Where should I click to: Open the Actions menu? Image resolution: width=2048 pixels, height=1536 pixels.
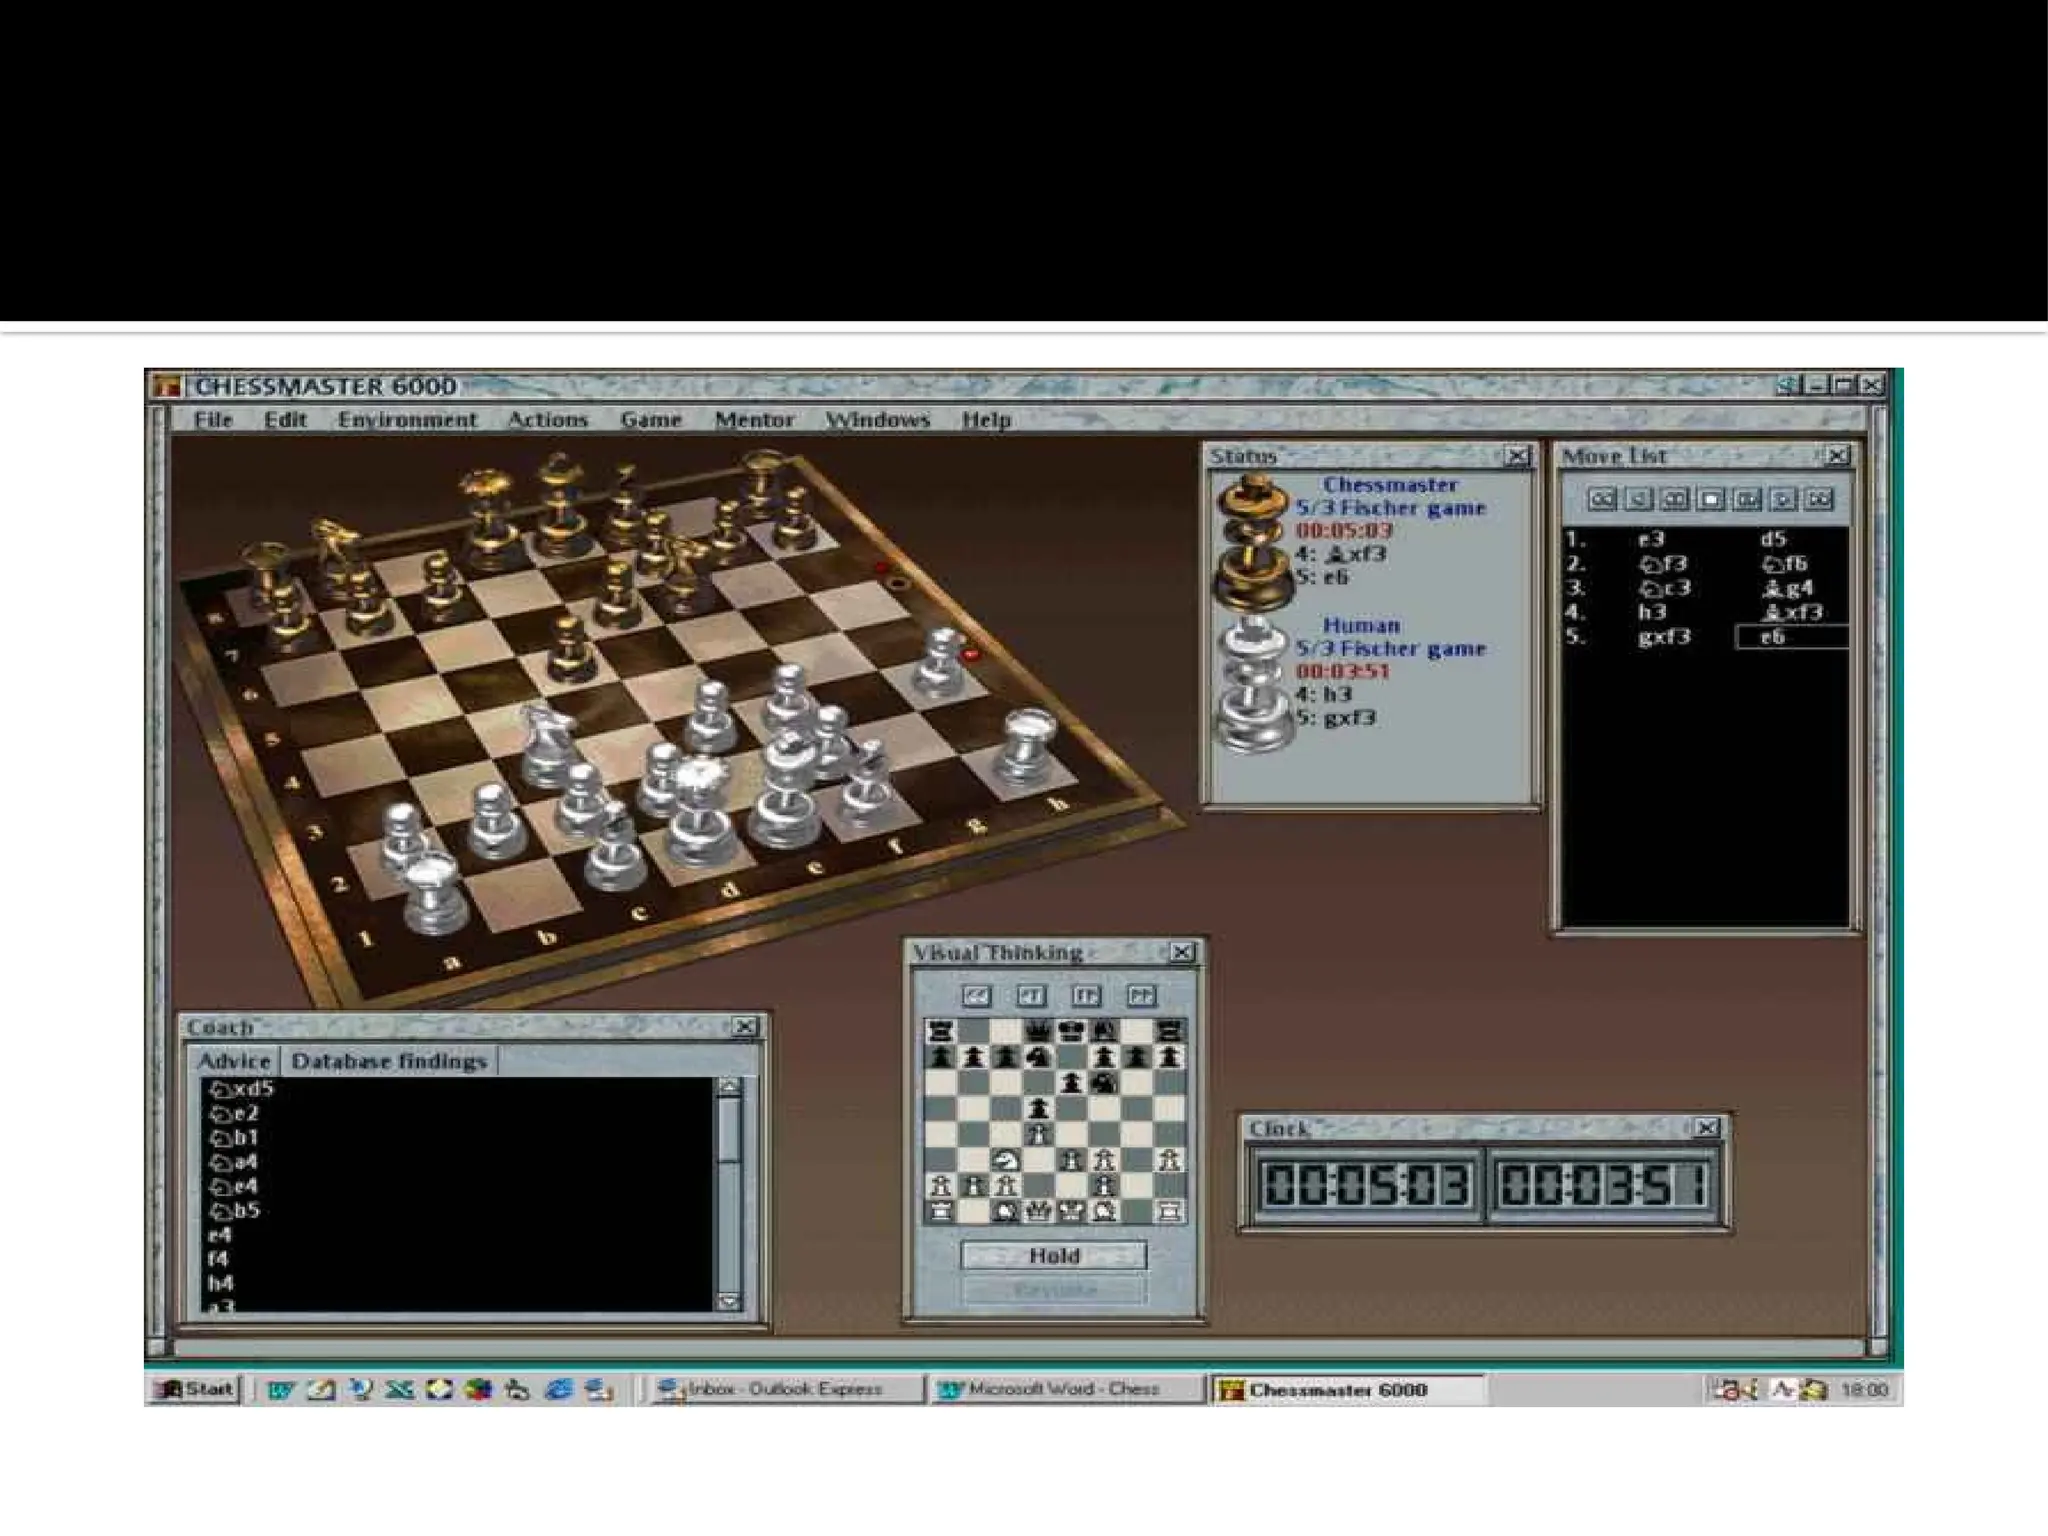[547, 420]
